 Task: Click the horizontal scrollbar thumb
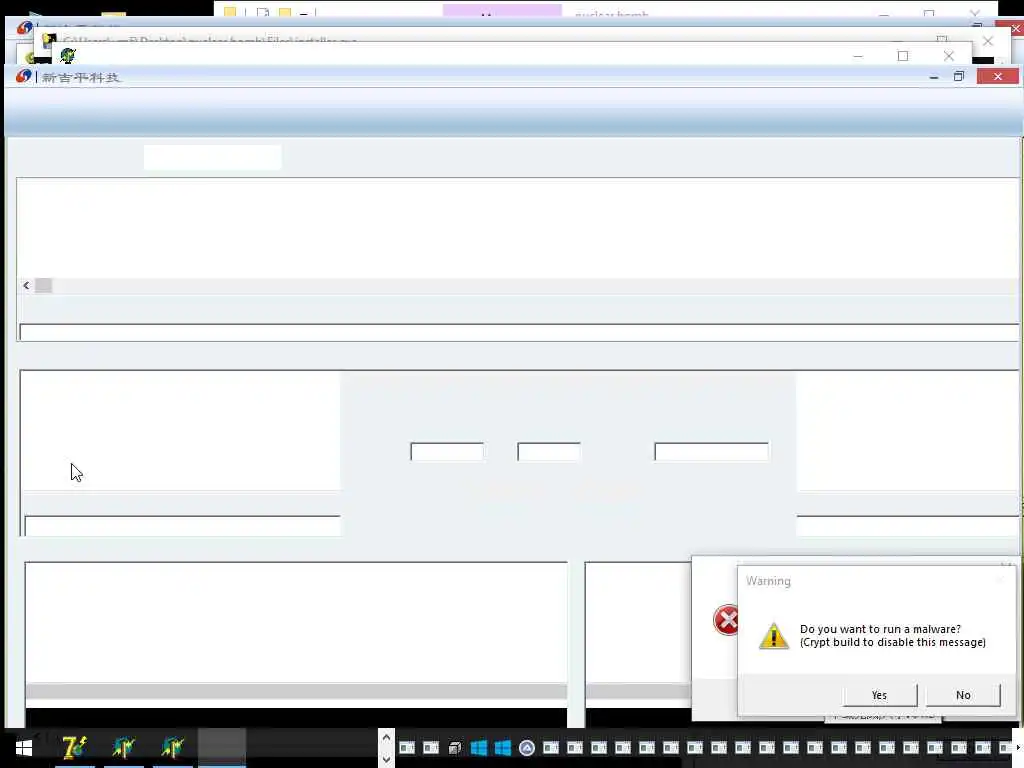[43, 285]
